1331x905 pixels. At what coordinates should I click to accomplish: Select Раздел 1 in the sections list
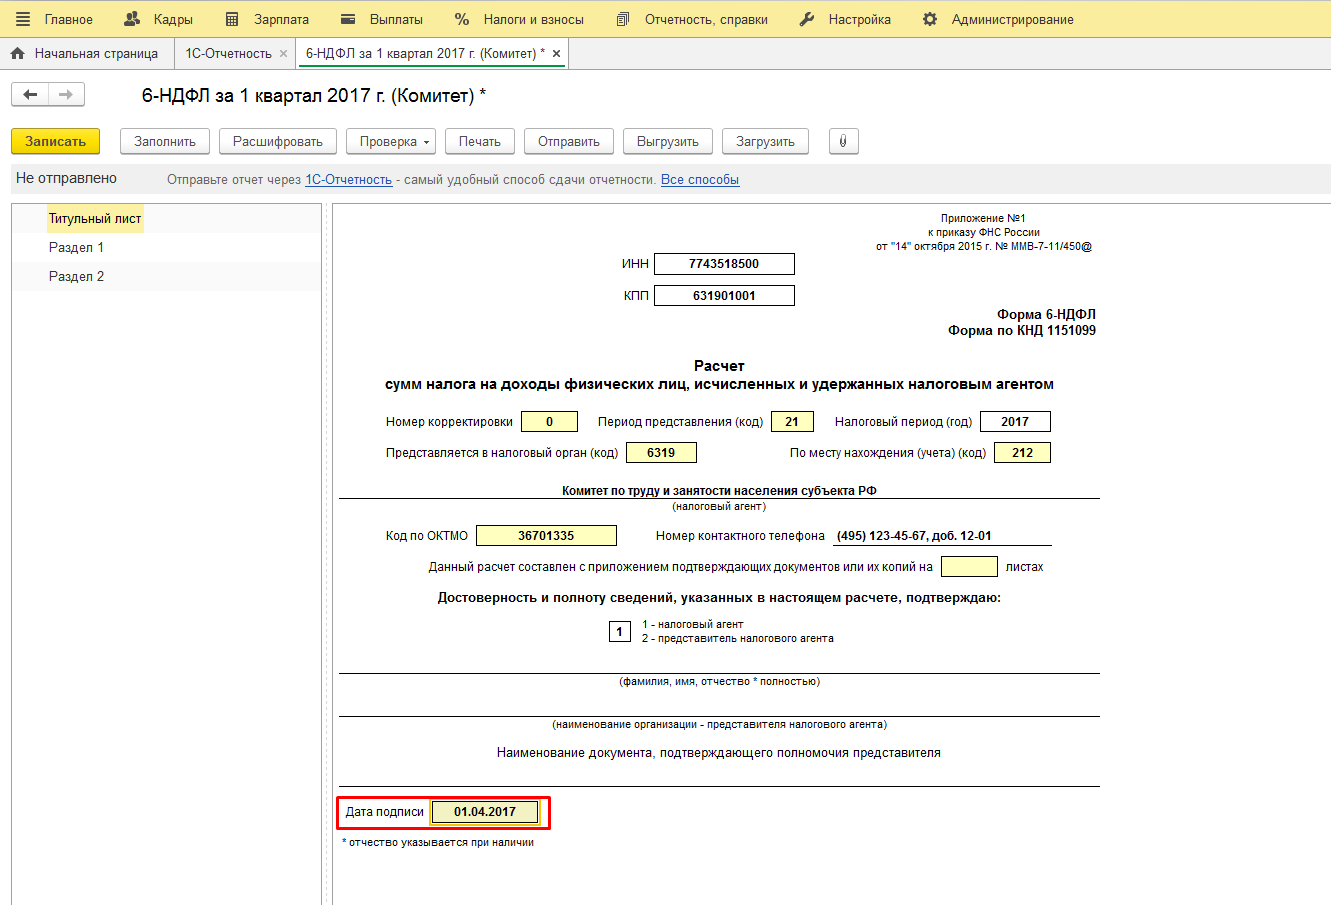pyautogui.click(x=76, y=247)
